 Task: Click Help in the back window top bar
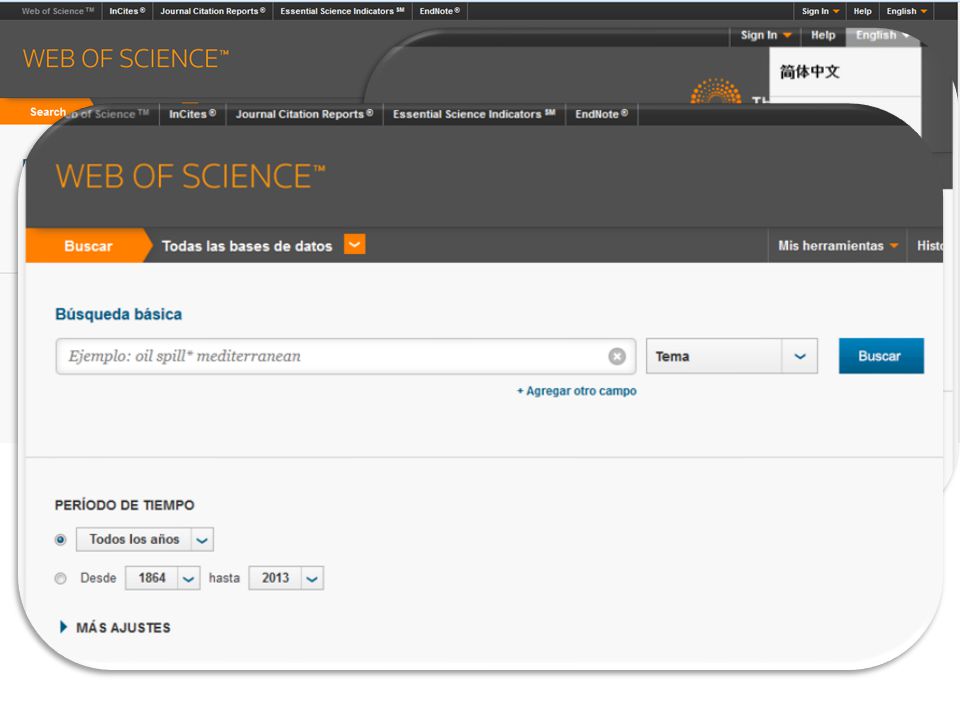pos(862,11)
